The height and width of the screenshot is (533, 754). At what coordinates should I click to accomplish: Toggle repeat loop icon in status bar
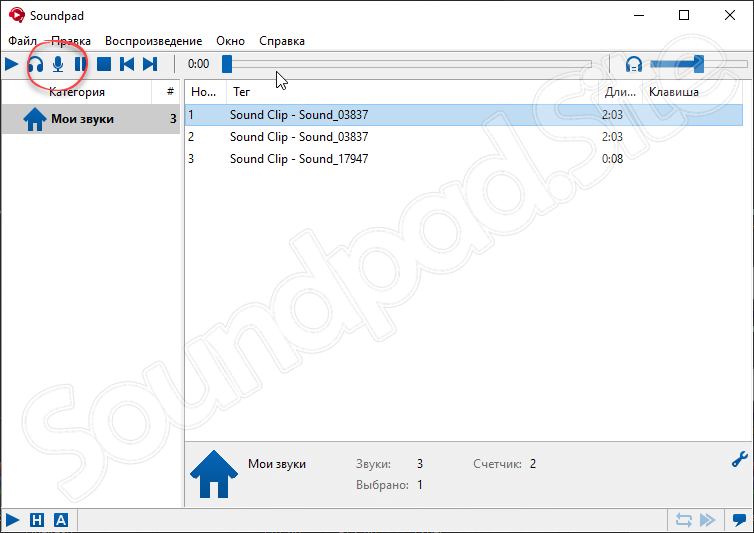(x=683, y=520)
